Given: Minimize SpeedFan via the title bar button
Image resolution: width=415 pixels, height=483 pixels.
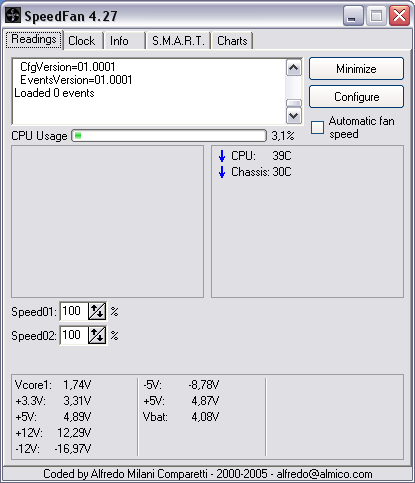Looking at the screenshot, I should coord(353,15).
